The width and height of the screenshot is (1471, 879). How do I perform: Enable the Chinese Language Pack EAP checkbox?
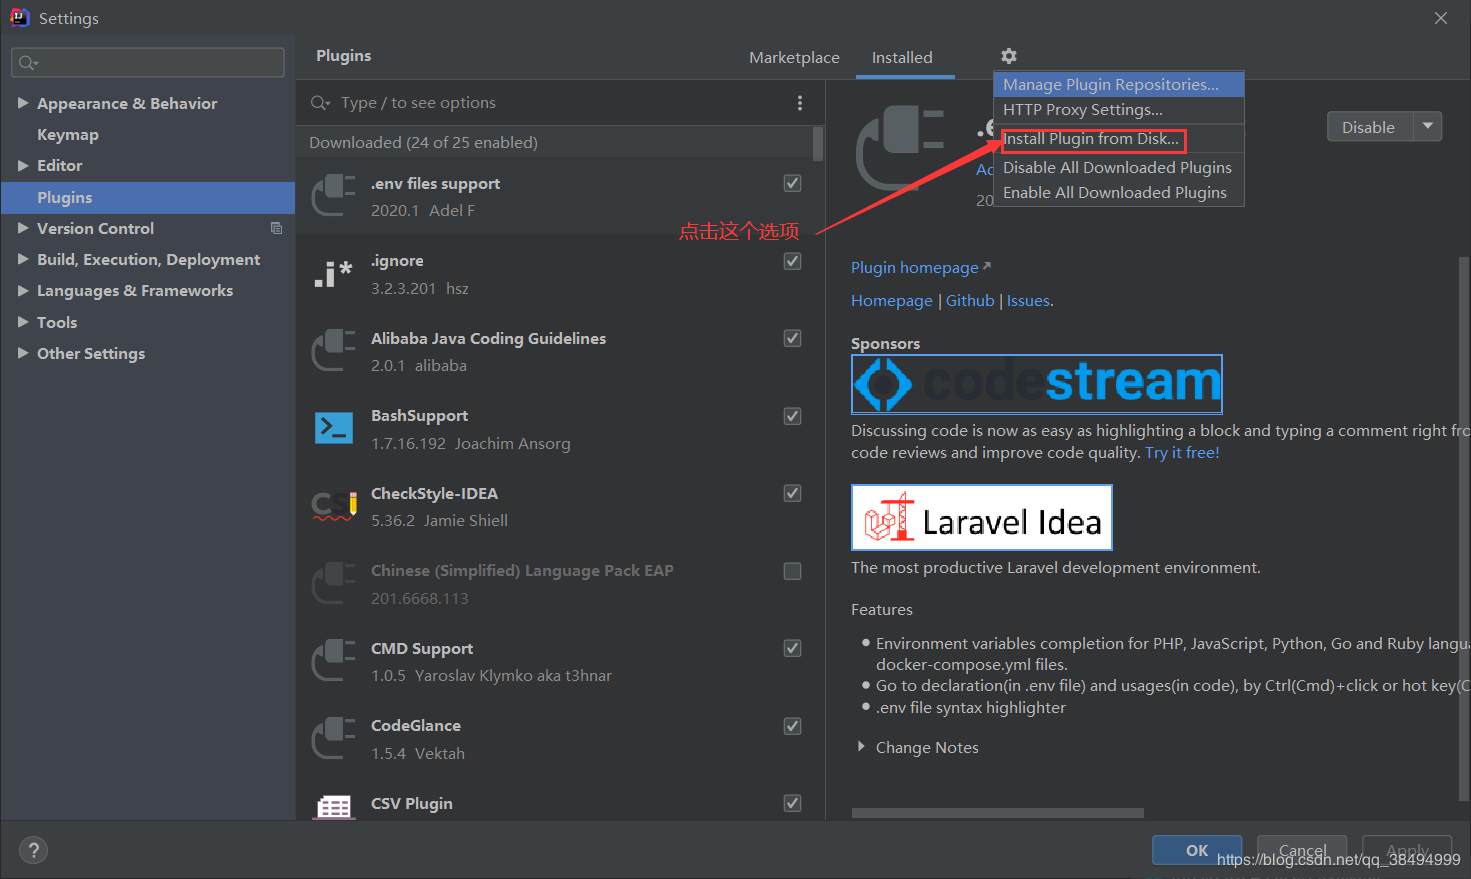(793, 571)
